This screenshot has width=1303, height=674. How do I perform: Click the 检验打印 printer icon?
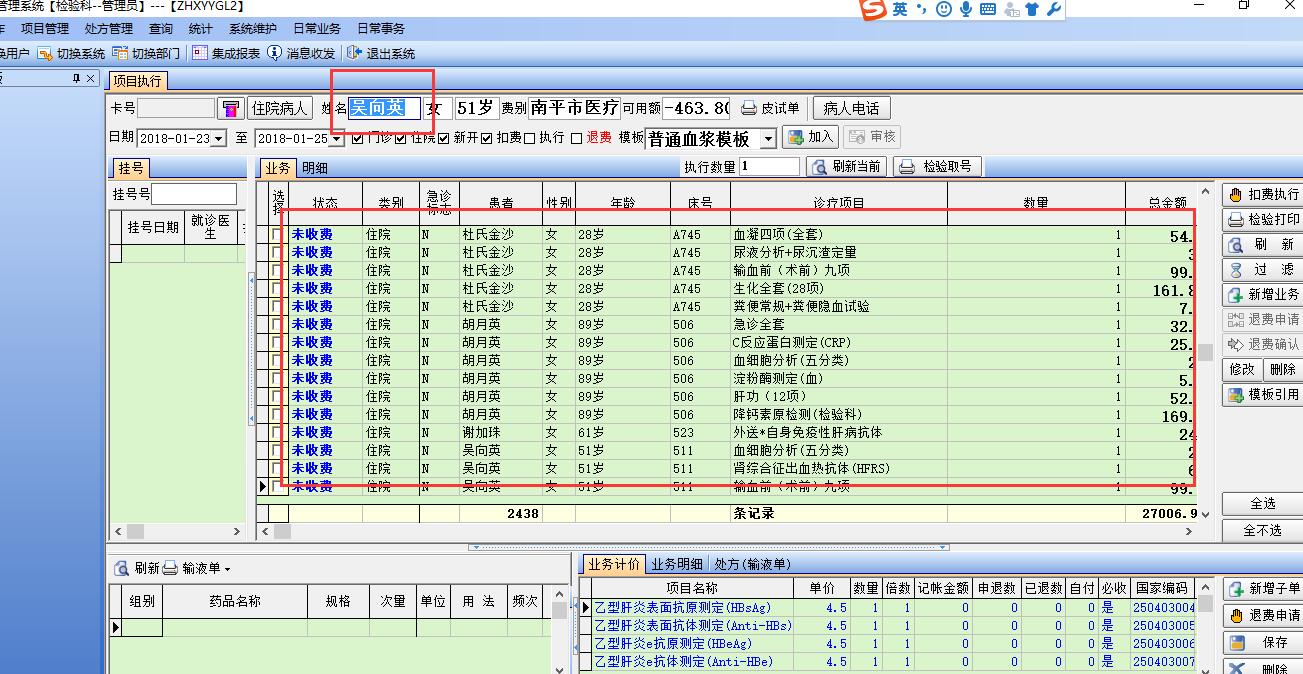[1235, 219]
